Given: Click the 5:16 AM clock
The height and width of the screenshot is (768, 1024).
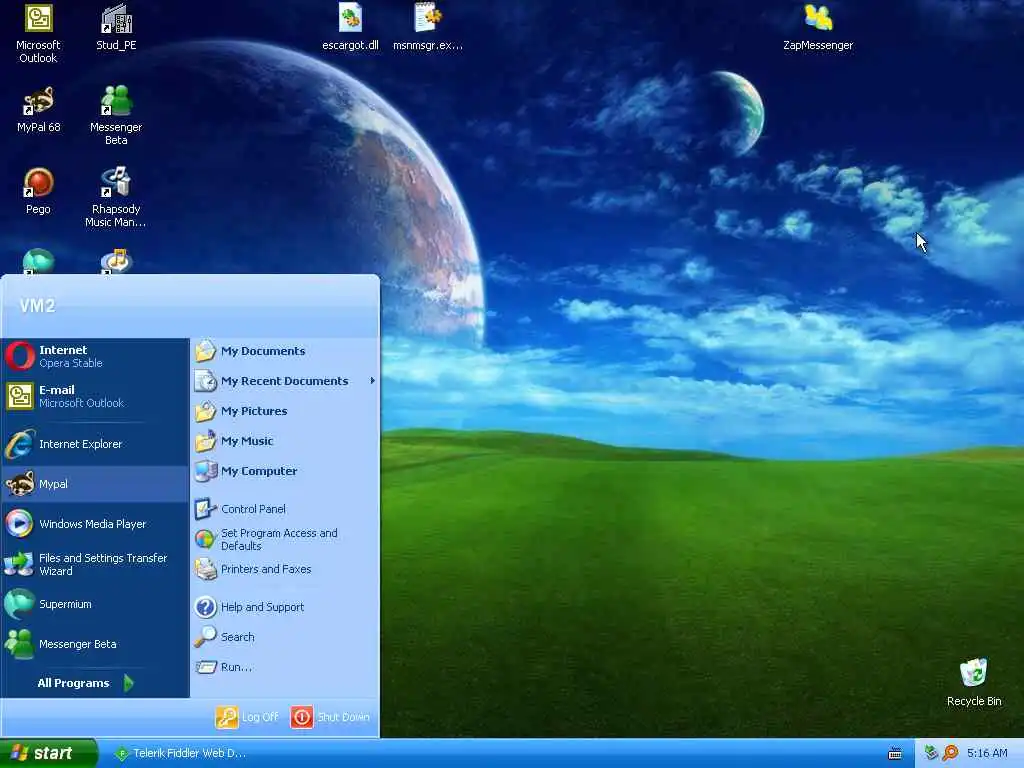Looking at the screenshot, I should [987, 753].
